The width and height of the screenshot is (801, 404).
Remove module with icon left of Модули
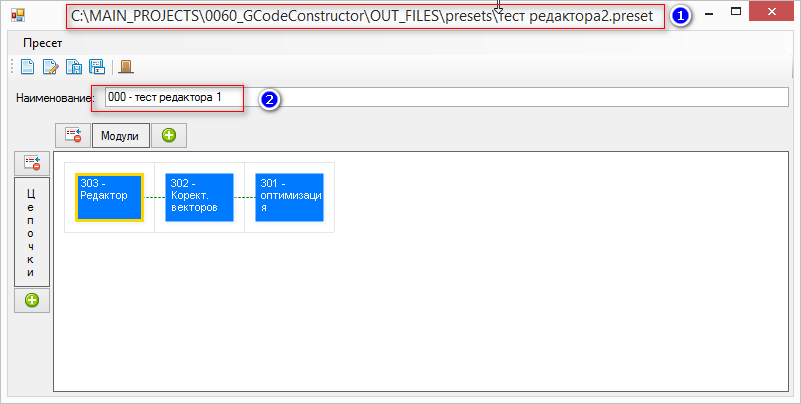click(x=72, y=135)
